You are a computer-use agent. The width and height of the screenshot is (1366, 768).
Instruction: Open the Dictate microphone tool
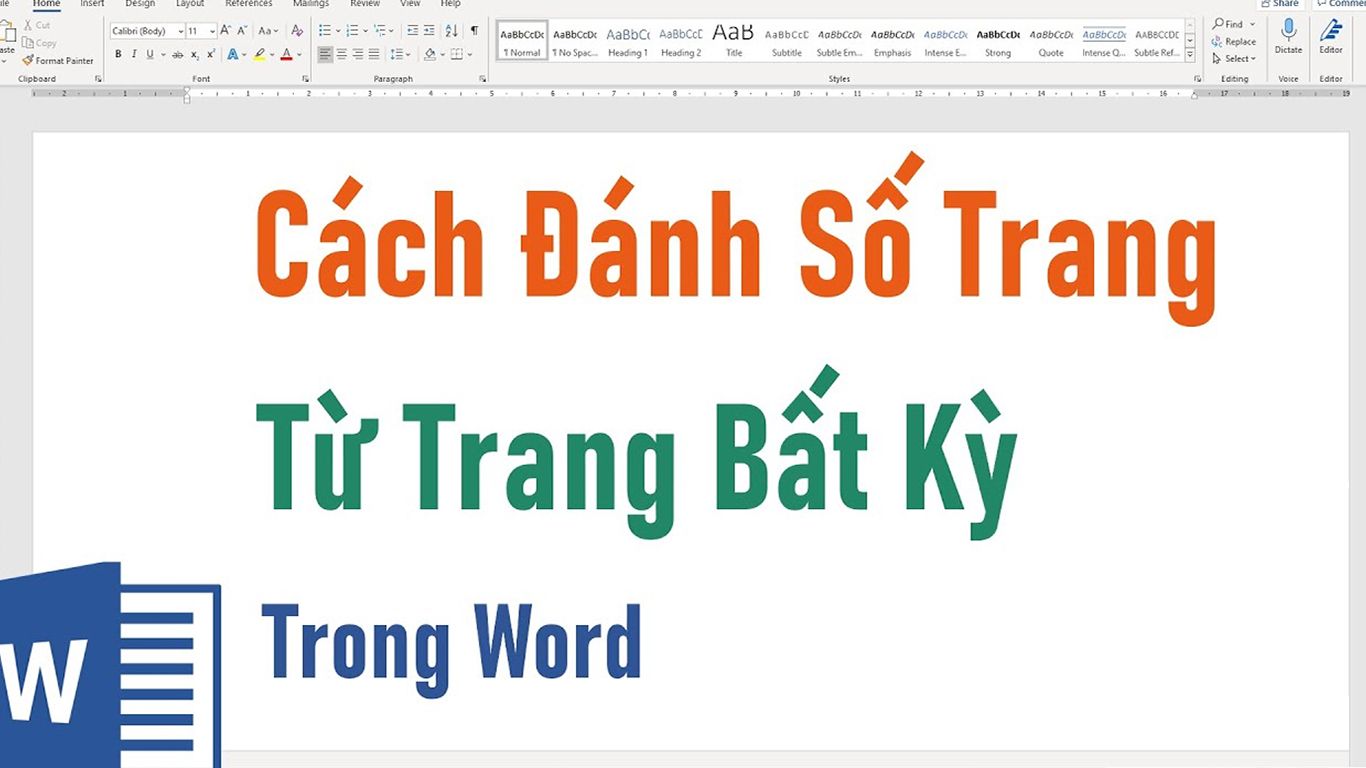point(1288,36)
